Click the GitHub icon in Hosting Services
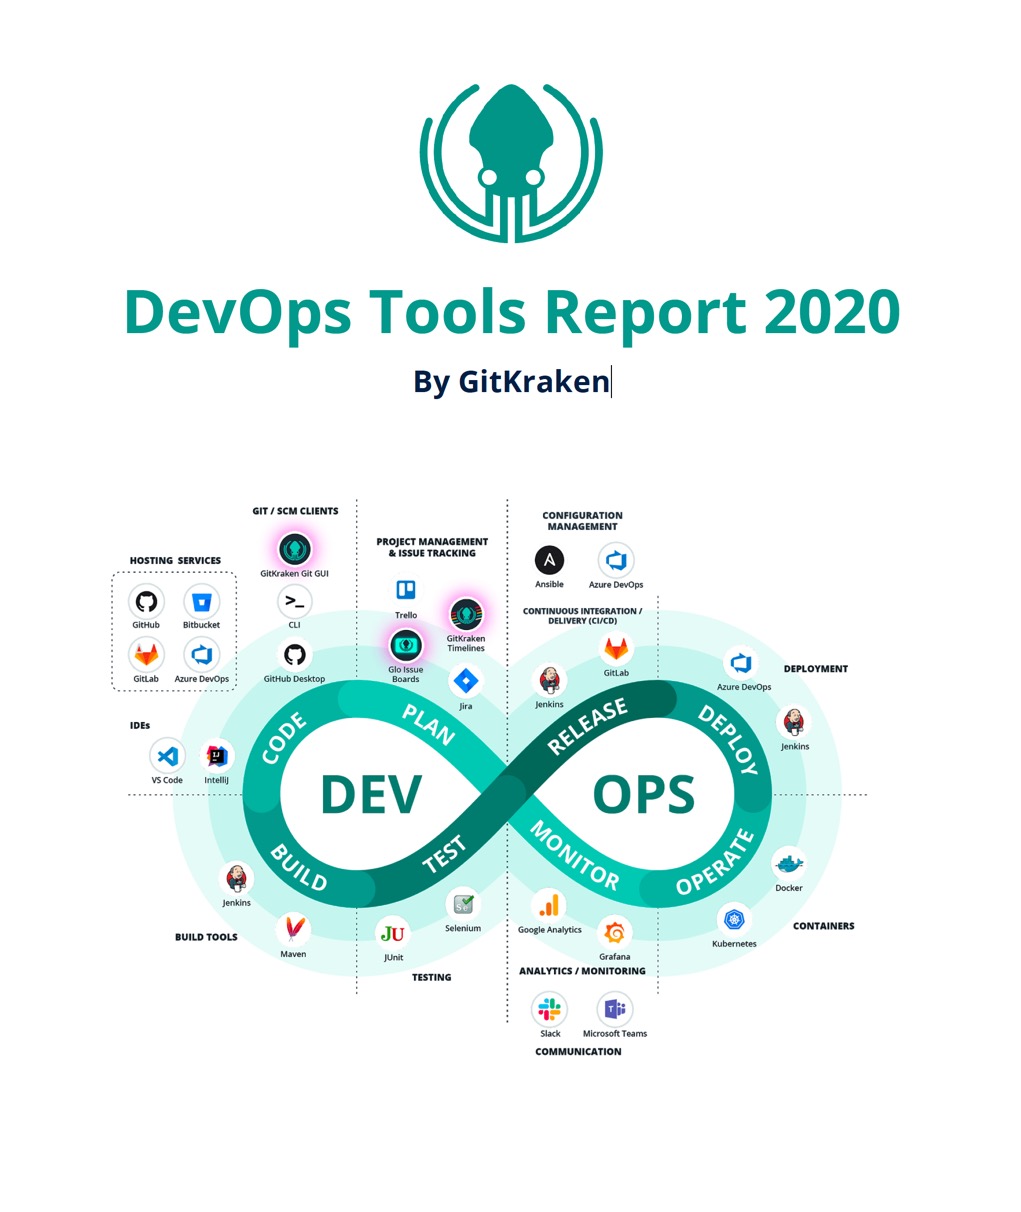The height and width of the screenshot is (1212, 1021). [x=146, y=601]
